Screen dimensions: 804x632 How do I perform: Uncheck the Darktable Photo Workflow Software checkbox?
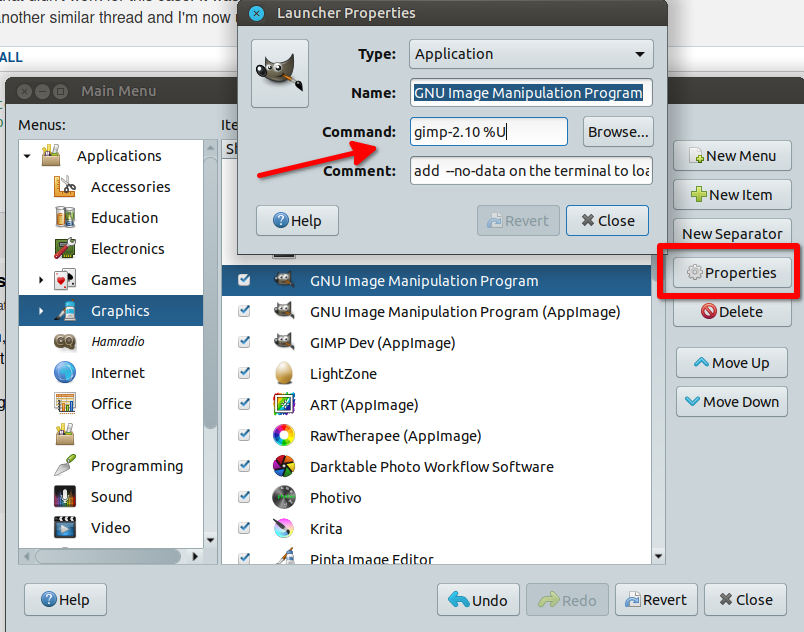click(245, 466)
